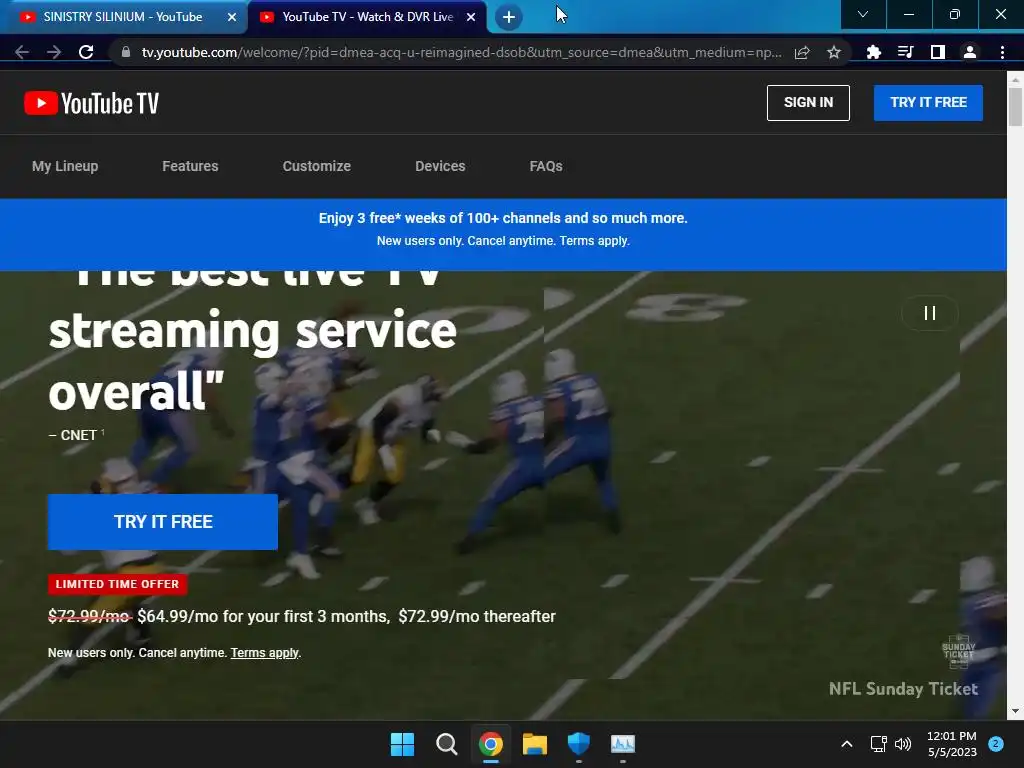Screen dimensions: 1024x768
Task: Open the Customize section
Action: [x=317, y=166]
